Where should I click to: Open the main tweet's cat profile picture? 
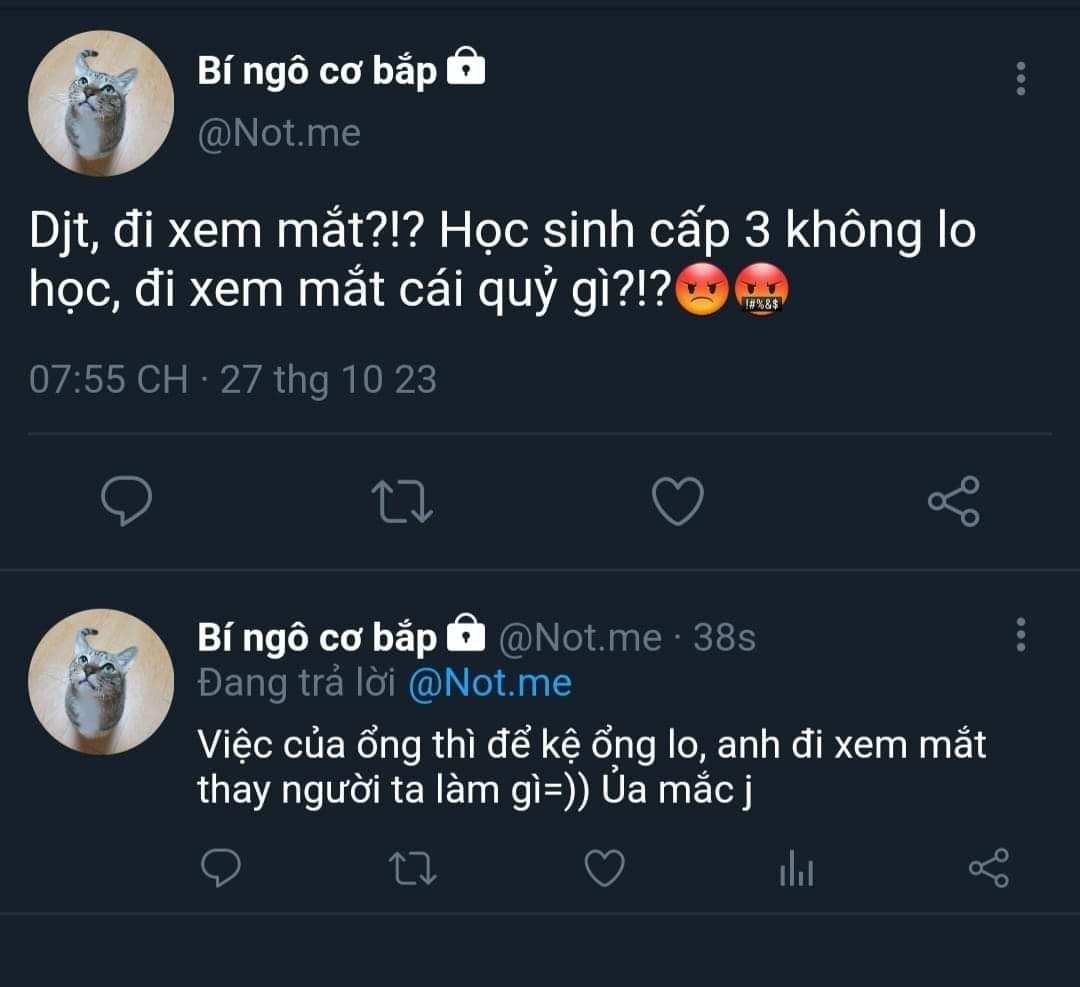(100, 104)
